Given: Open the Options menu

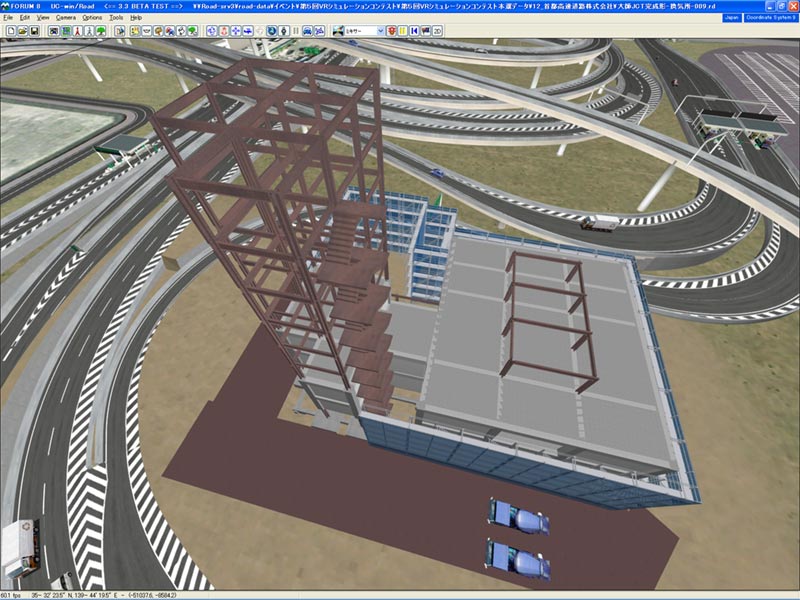Looking at the screenshot, I should pyautogui.click(x=92, y=17).
